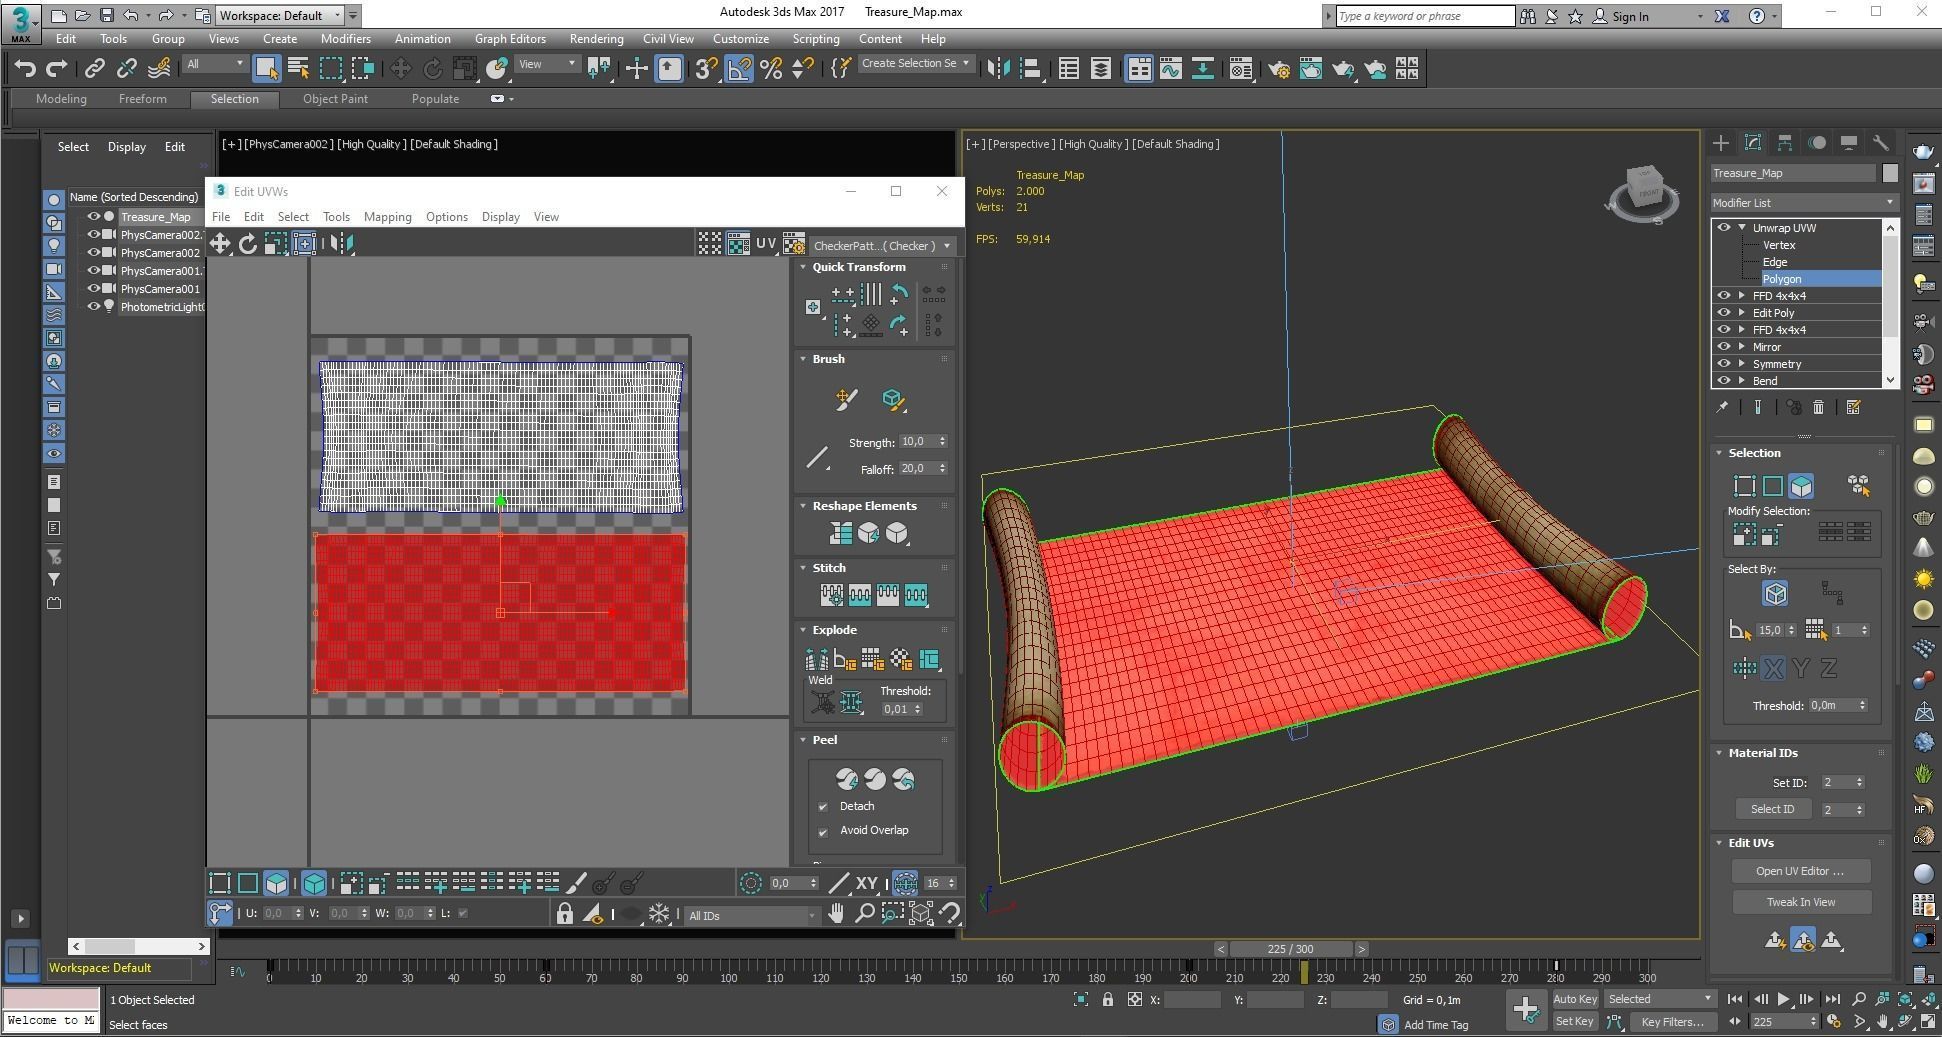Toggle visibility of the Mirror modifier
Screen dimensions: 1942x1037
click(1723, 347)
